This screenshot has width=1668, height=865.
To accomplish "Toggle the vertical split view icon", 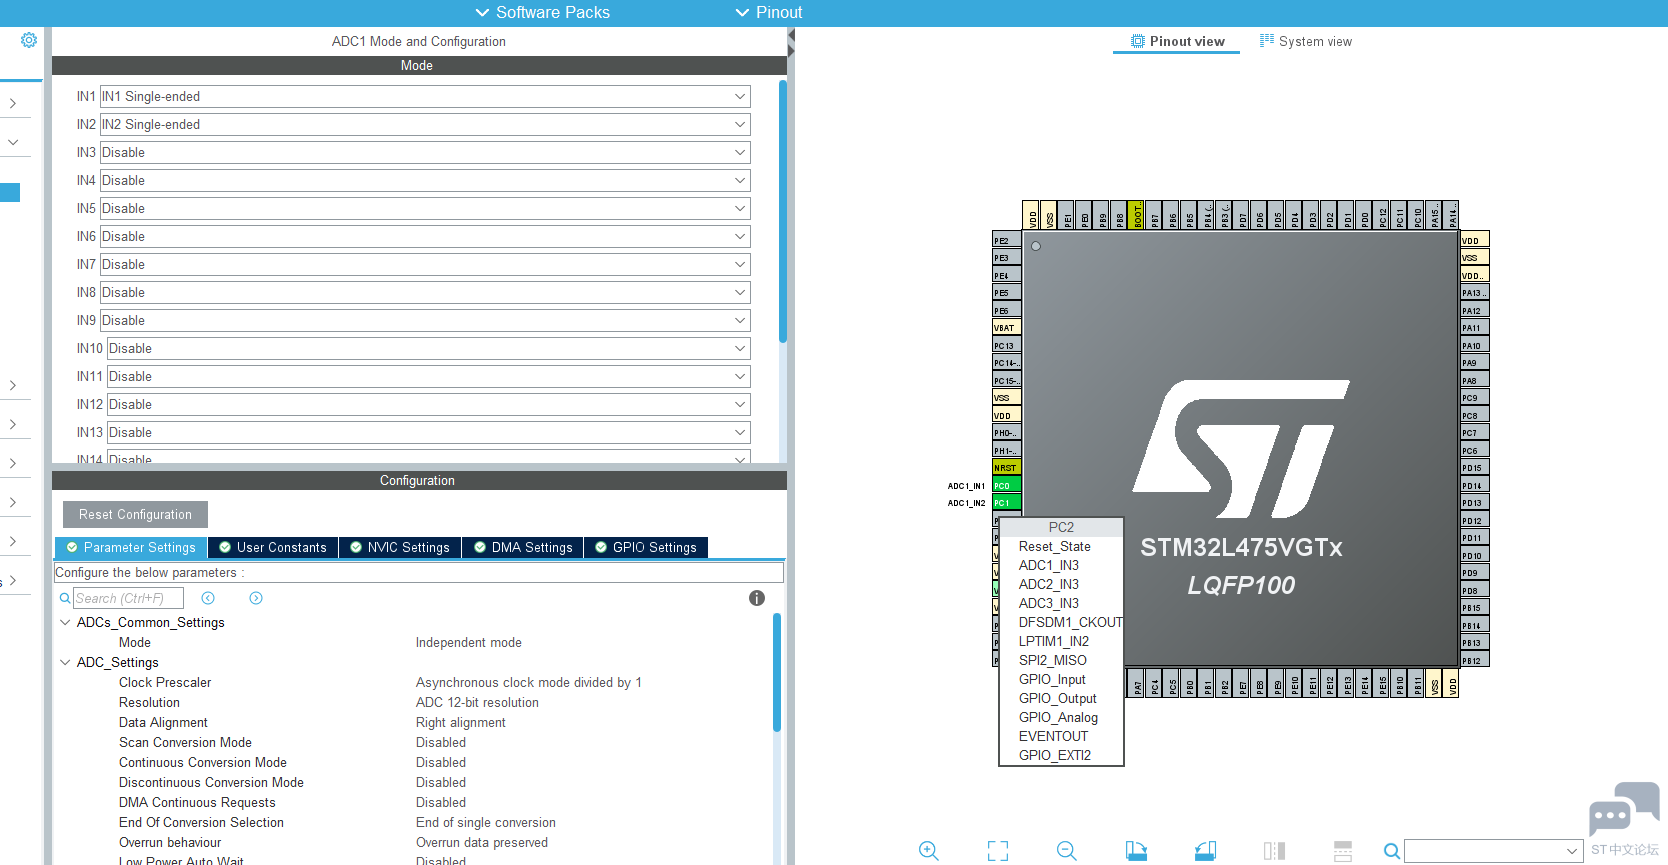I will click(1274, 851).
